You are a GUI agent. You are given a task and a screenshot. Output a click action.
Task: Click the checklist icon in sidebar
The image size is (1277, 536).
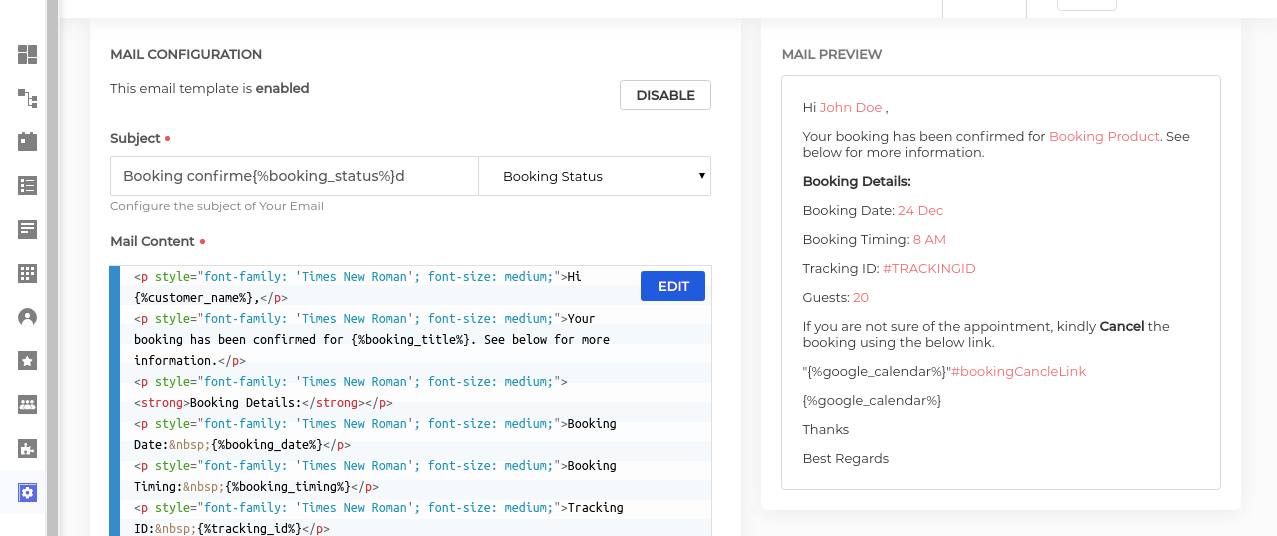[x=27, y=185]
